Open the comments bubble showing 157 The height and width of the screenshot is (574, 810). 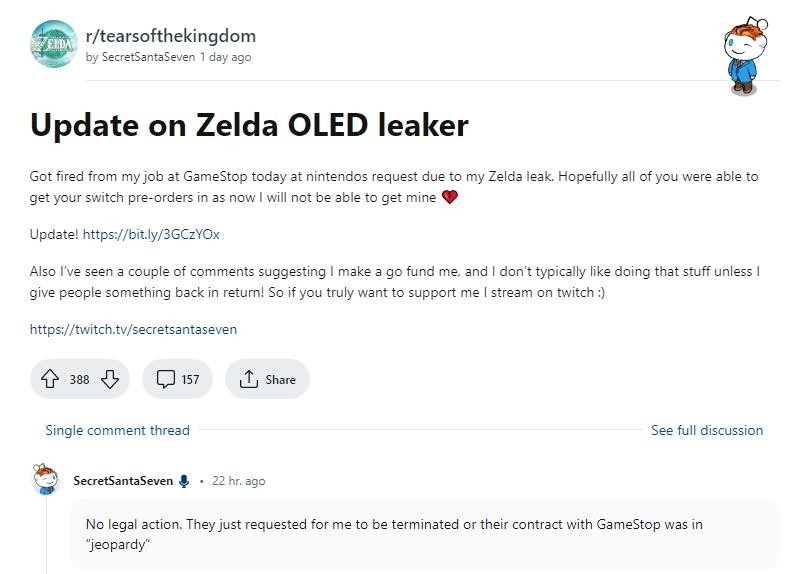point(177,379)
